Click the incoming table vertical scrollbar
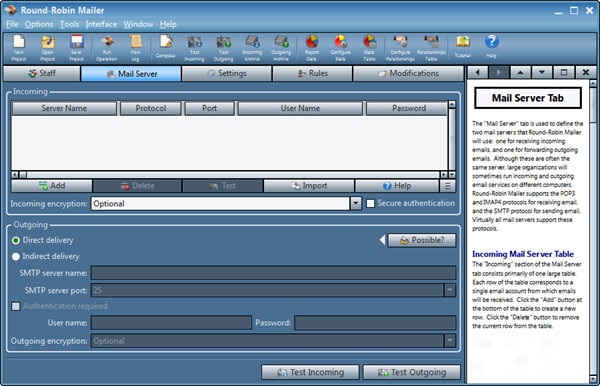This screenshot has width=600, height=386. click(452, 140)
